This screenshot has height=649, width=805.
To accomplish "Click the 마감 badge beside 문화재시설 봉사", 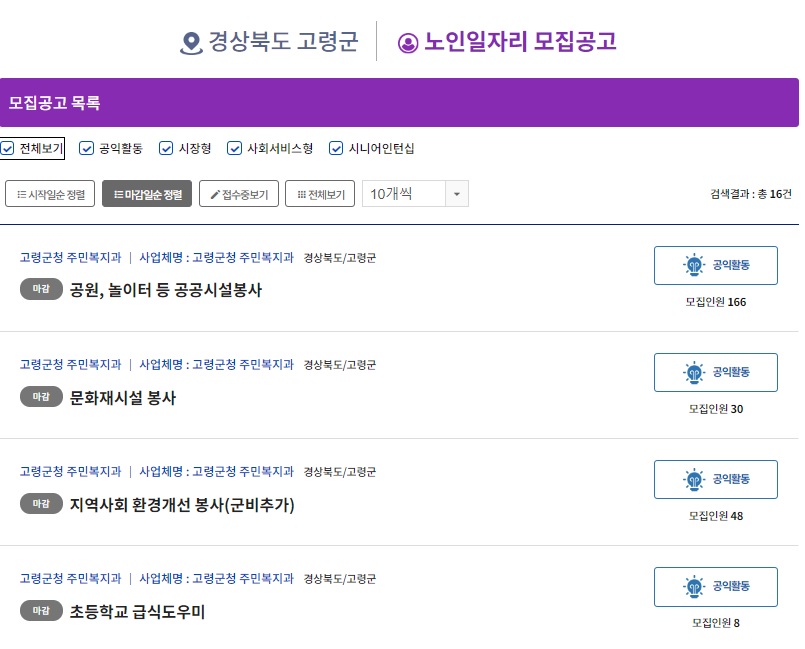I will [41, 397].
